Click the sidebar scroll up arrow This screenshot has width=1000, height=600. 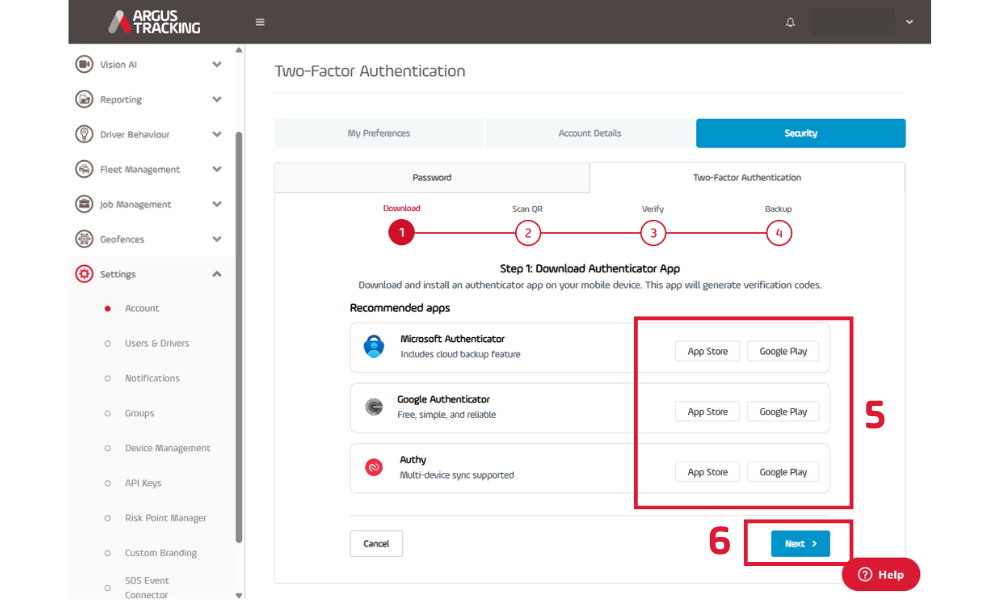click(239, 50)
